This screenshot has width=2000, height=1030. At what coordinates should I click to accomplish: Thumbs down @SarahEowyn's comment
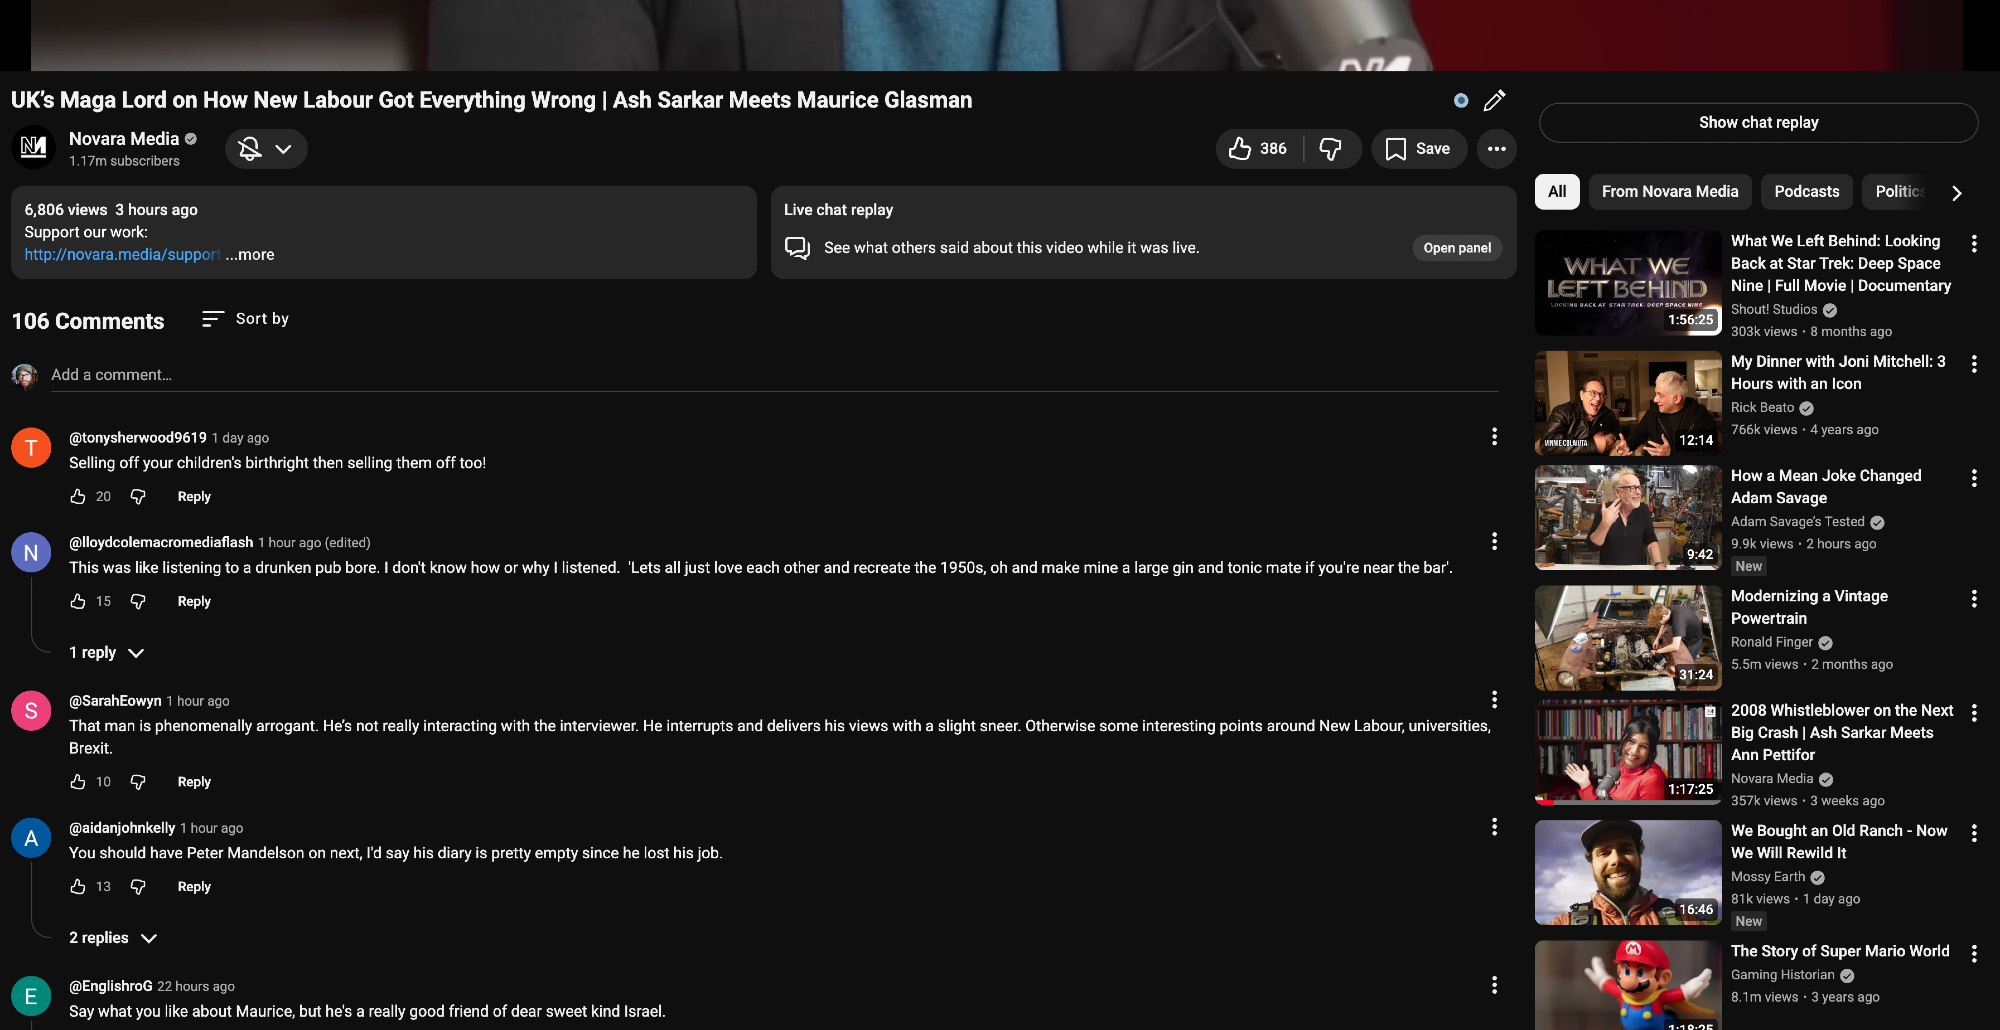(x=138, y=782)
